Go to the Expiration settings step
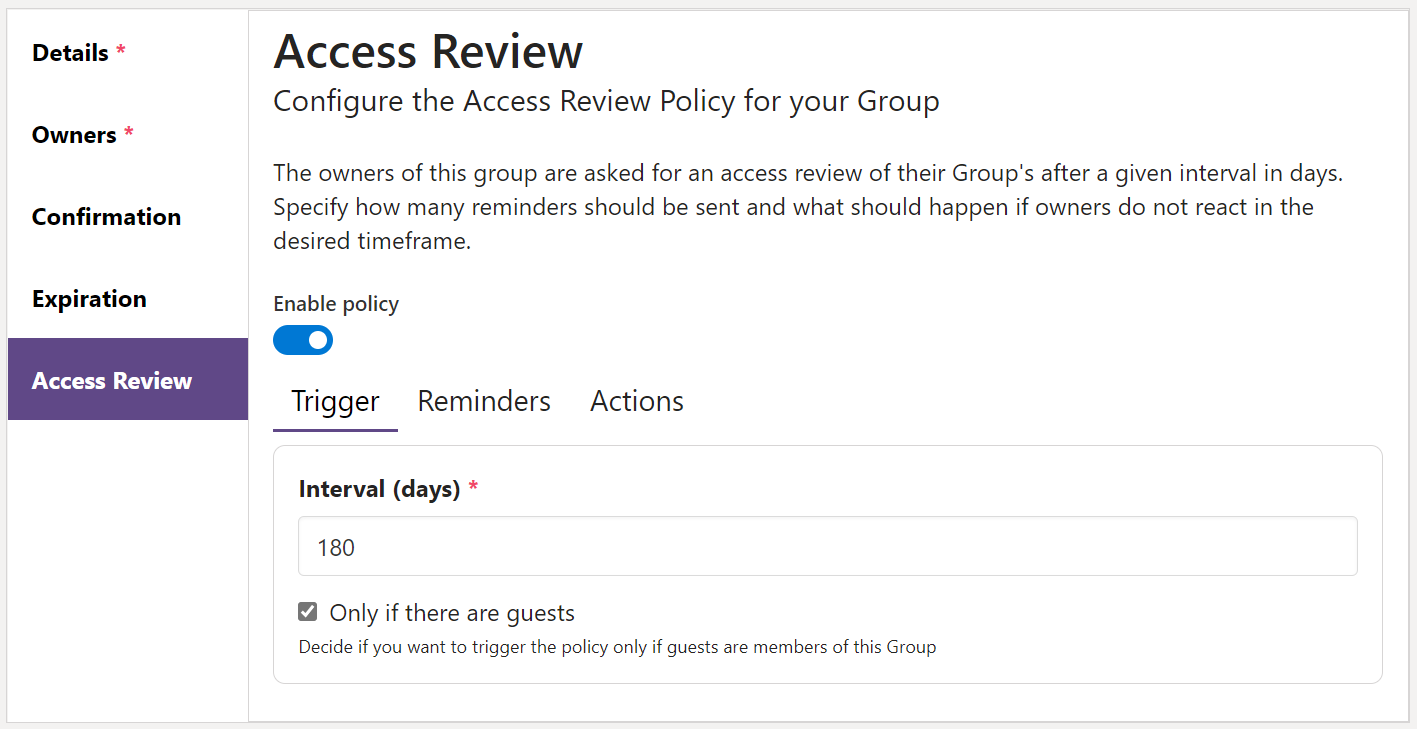Image resolution: width=1417 pixels, height=729 pixels. coord(89,298)
